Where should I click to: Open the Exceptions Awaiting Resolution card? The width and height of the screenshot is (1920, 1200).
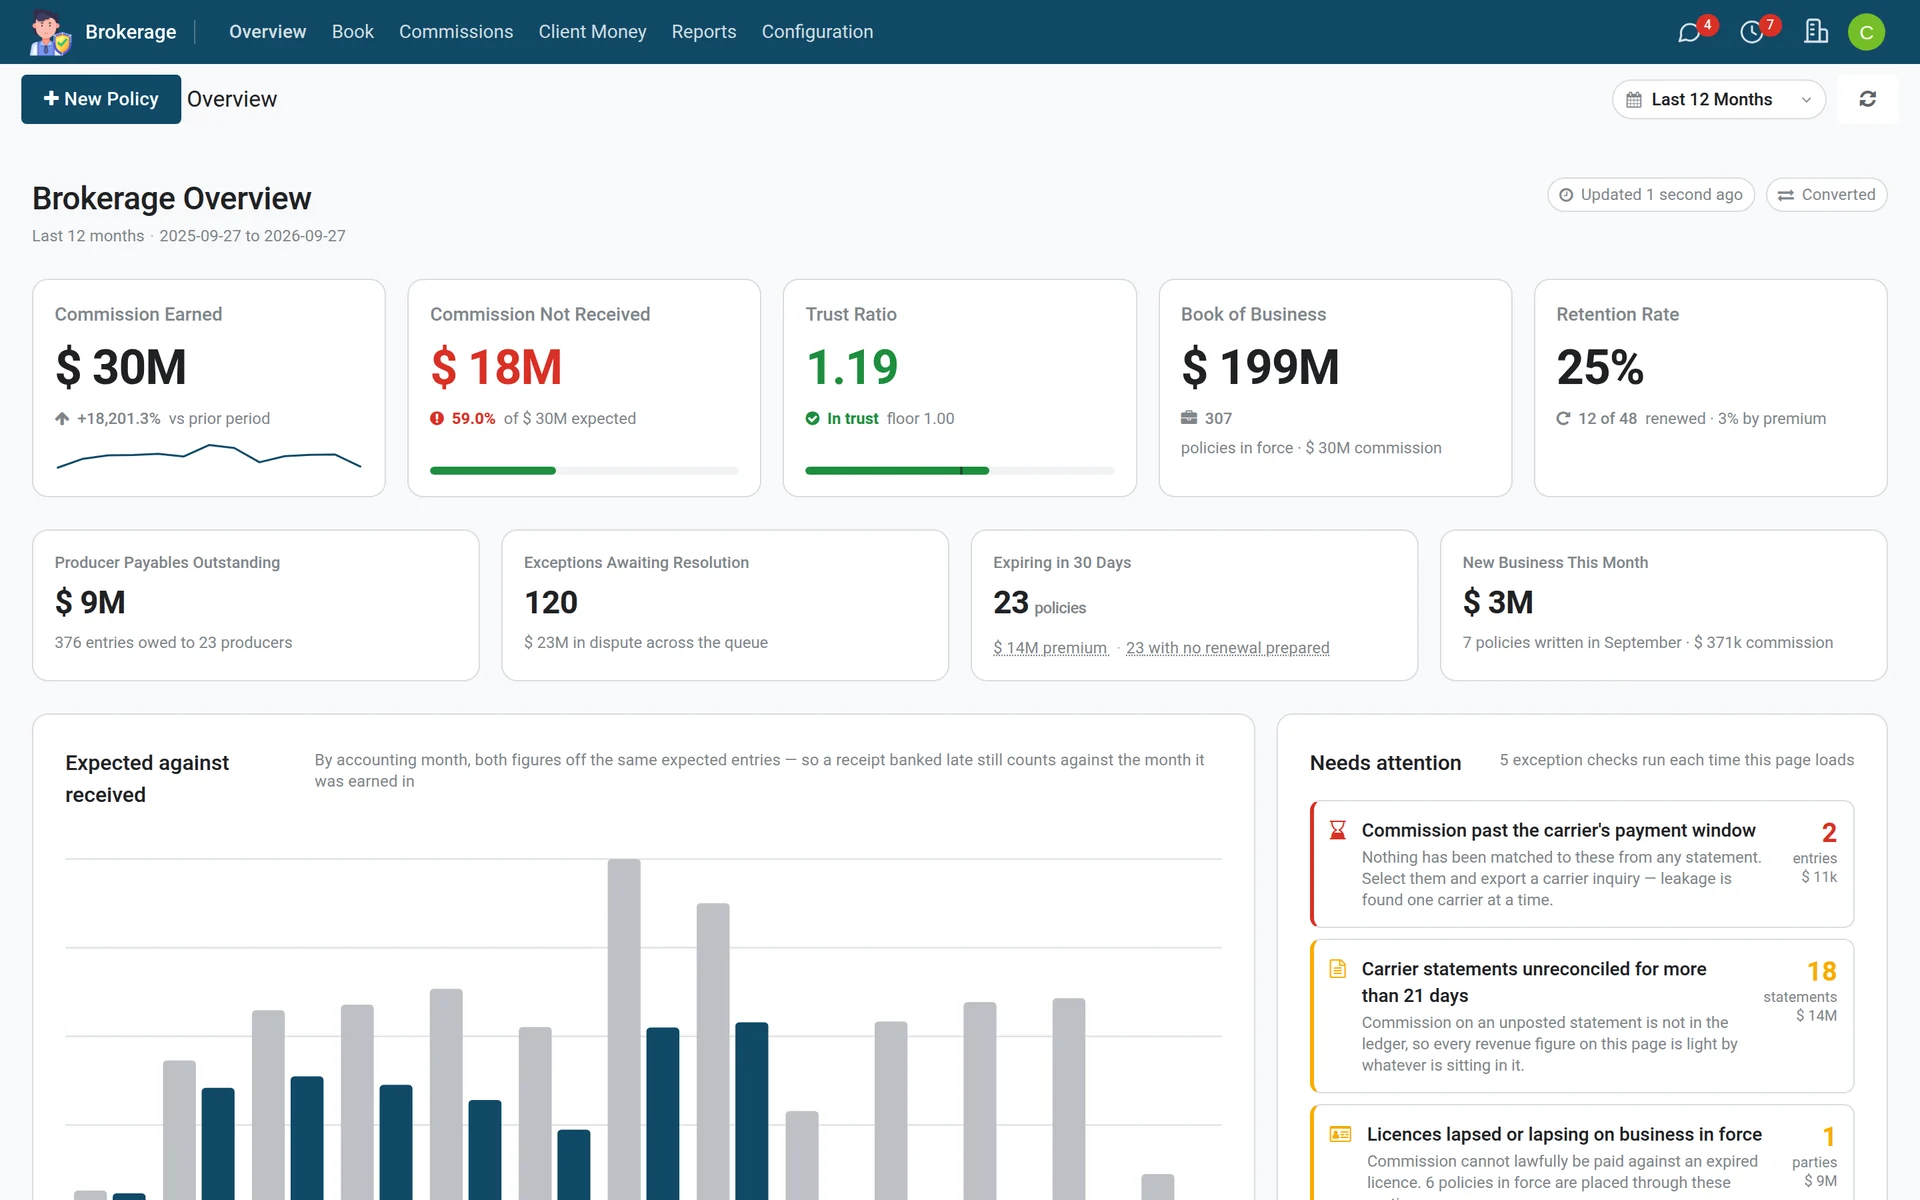725,605
